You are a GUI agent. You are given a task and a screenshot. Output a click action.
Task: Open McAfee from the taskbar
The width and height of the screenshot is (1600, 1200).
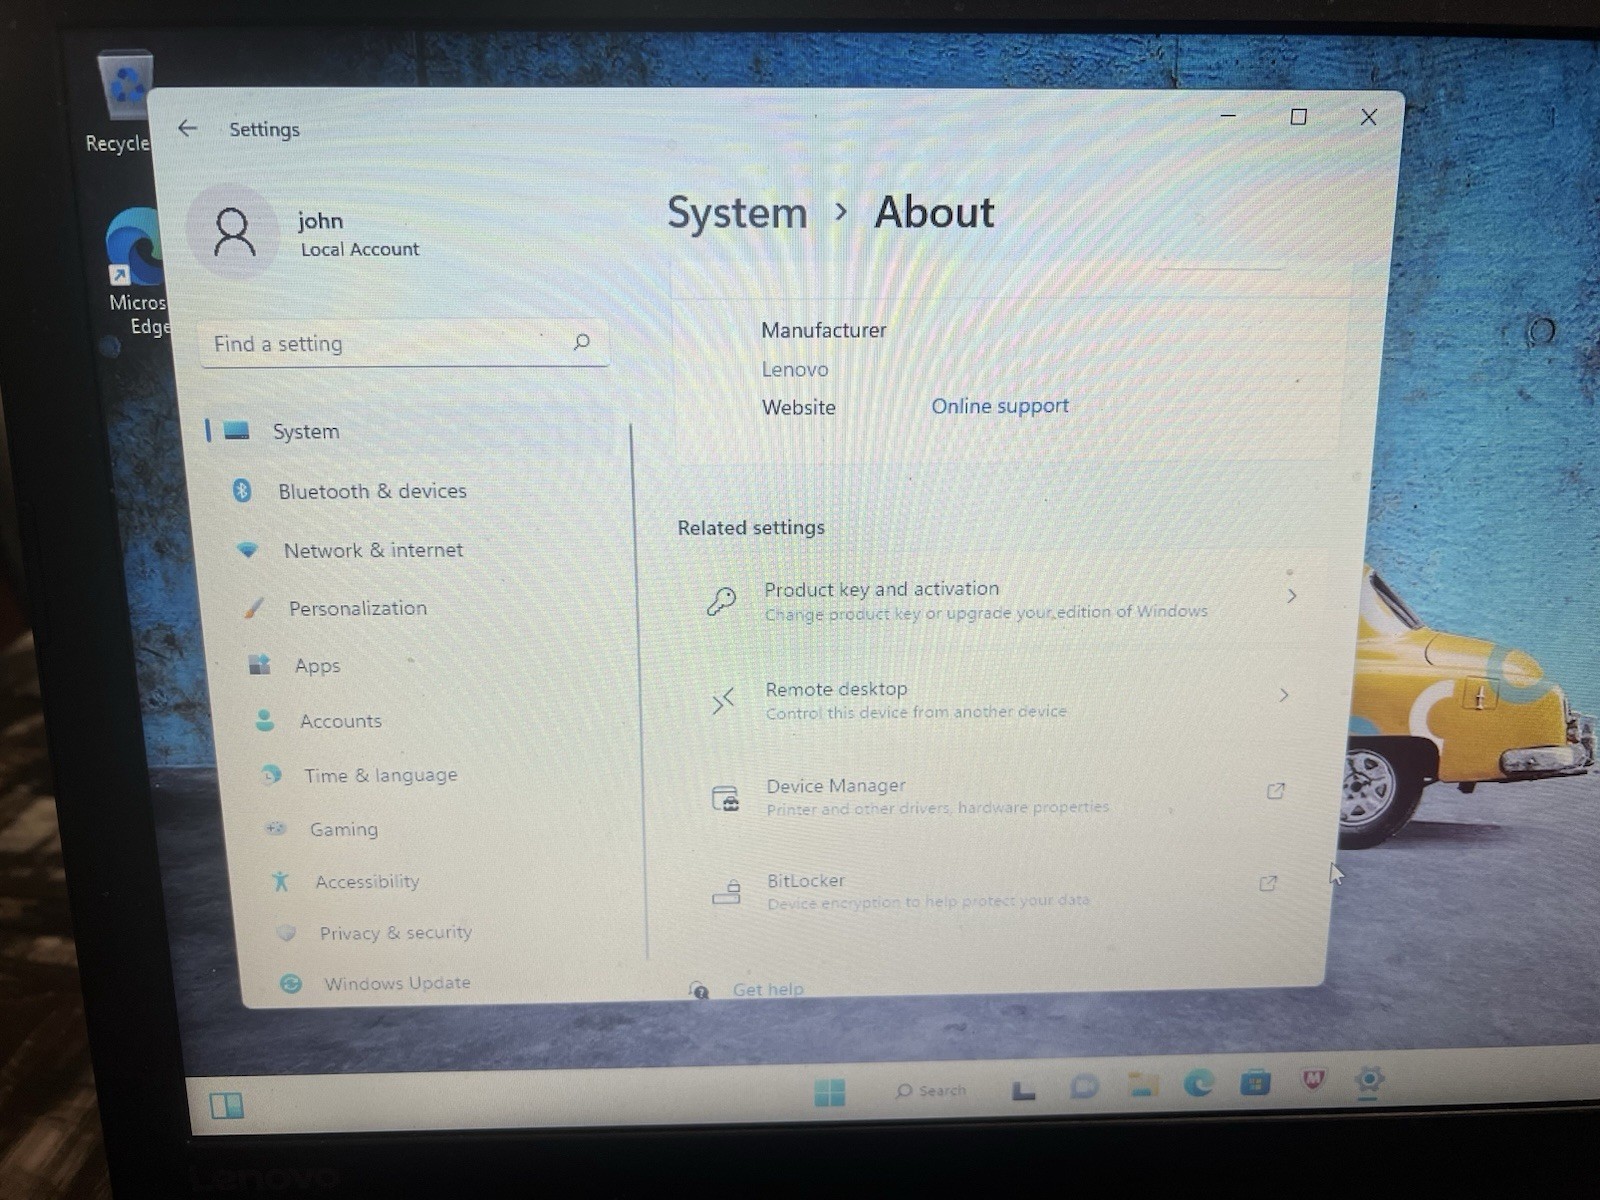tap(1313, 1080)
